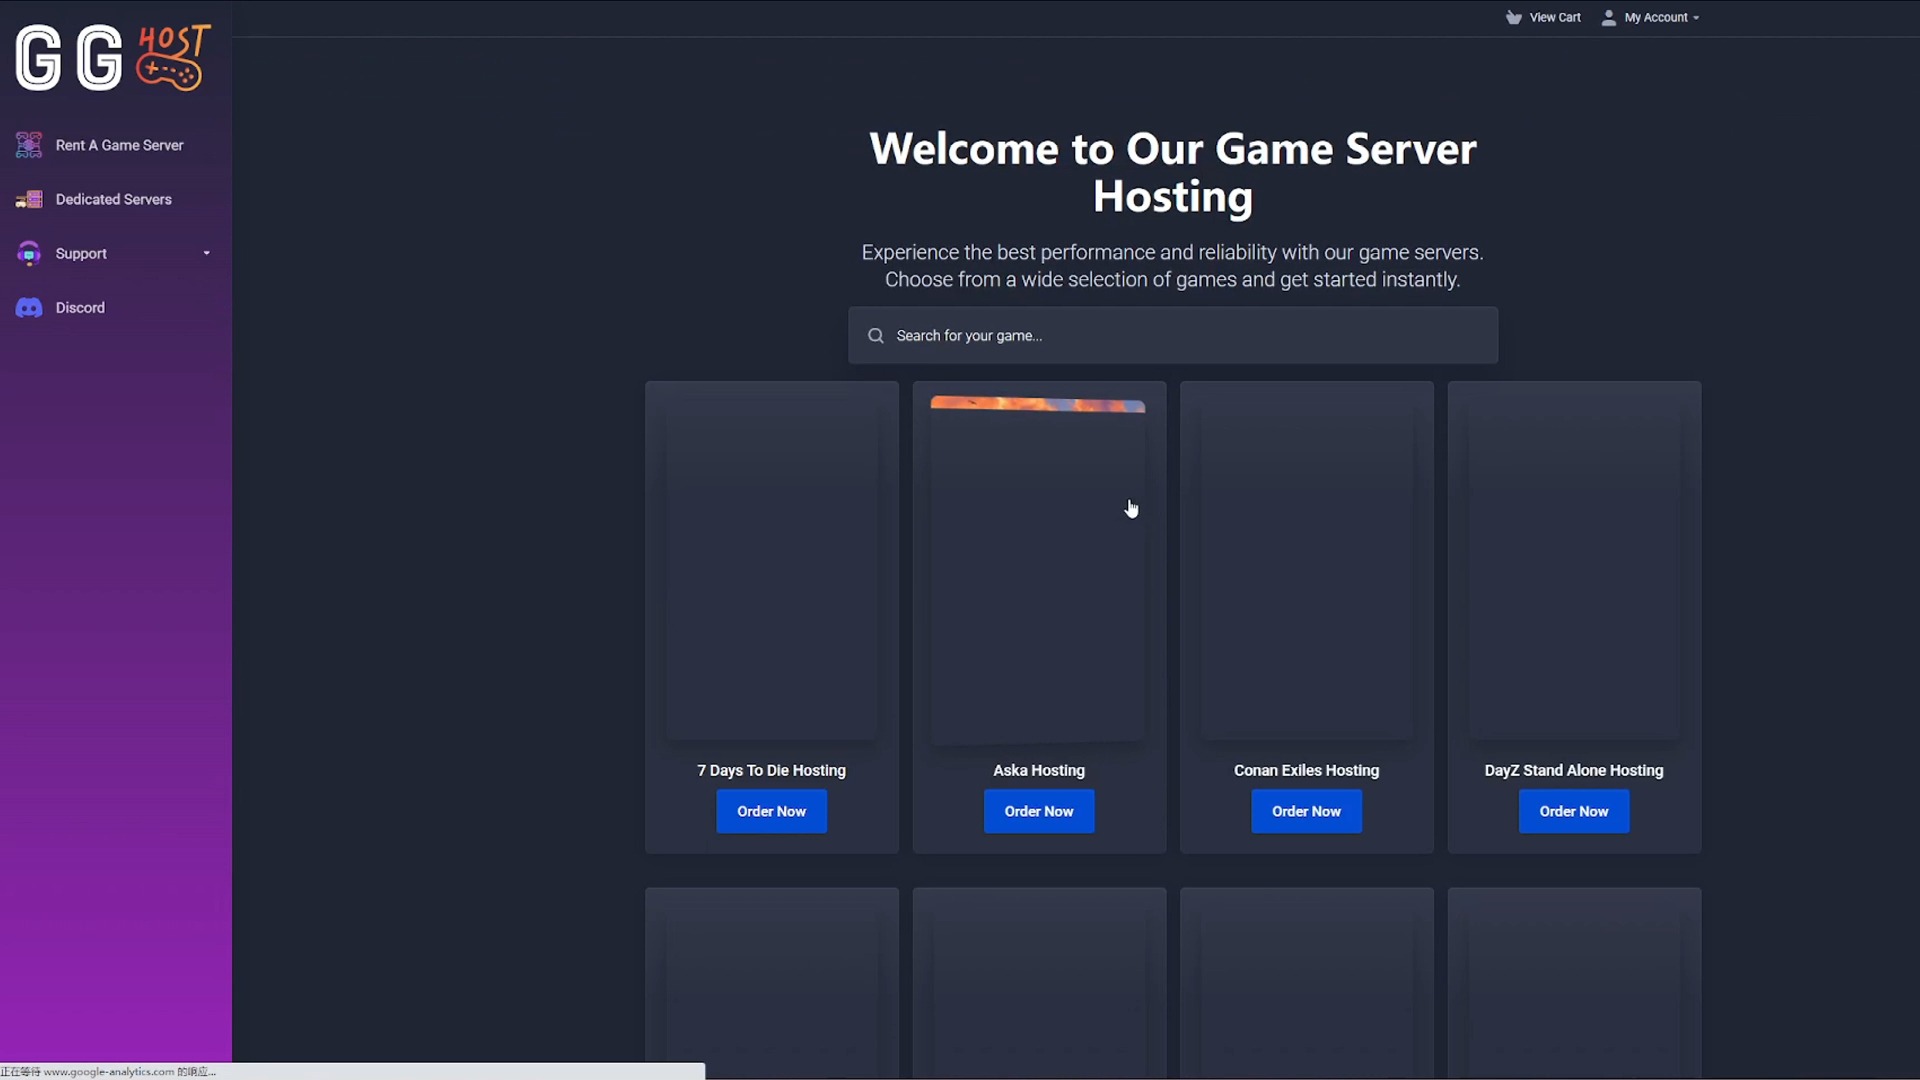Image resolution: width=1920 pixels, height=1080 pixels.
Task: Toggle Support submenu visibility
Action: (x=206, y=253)
